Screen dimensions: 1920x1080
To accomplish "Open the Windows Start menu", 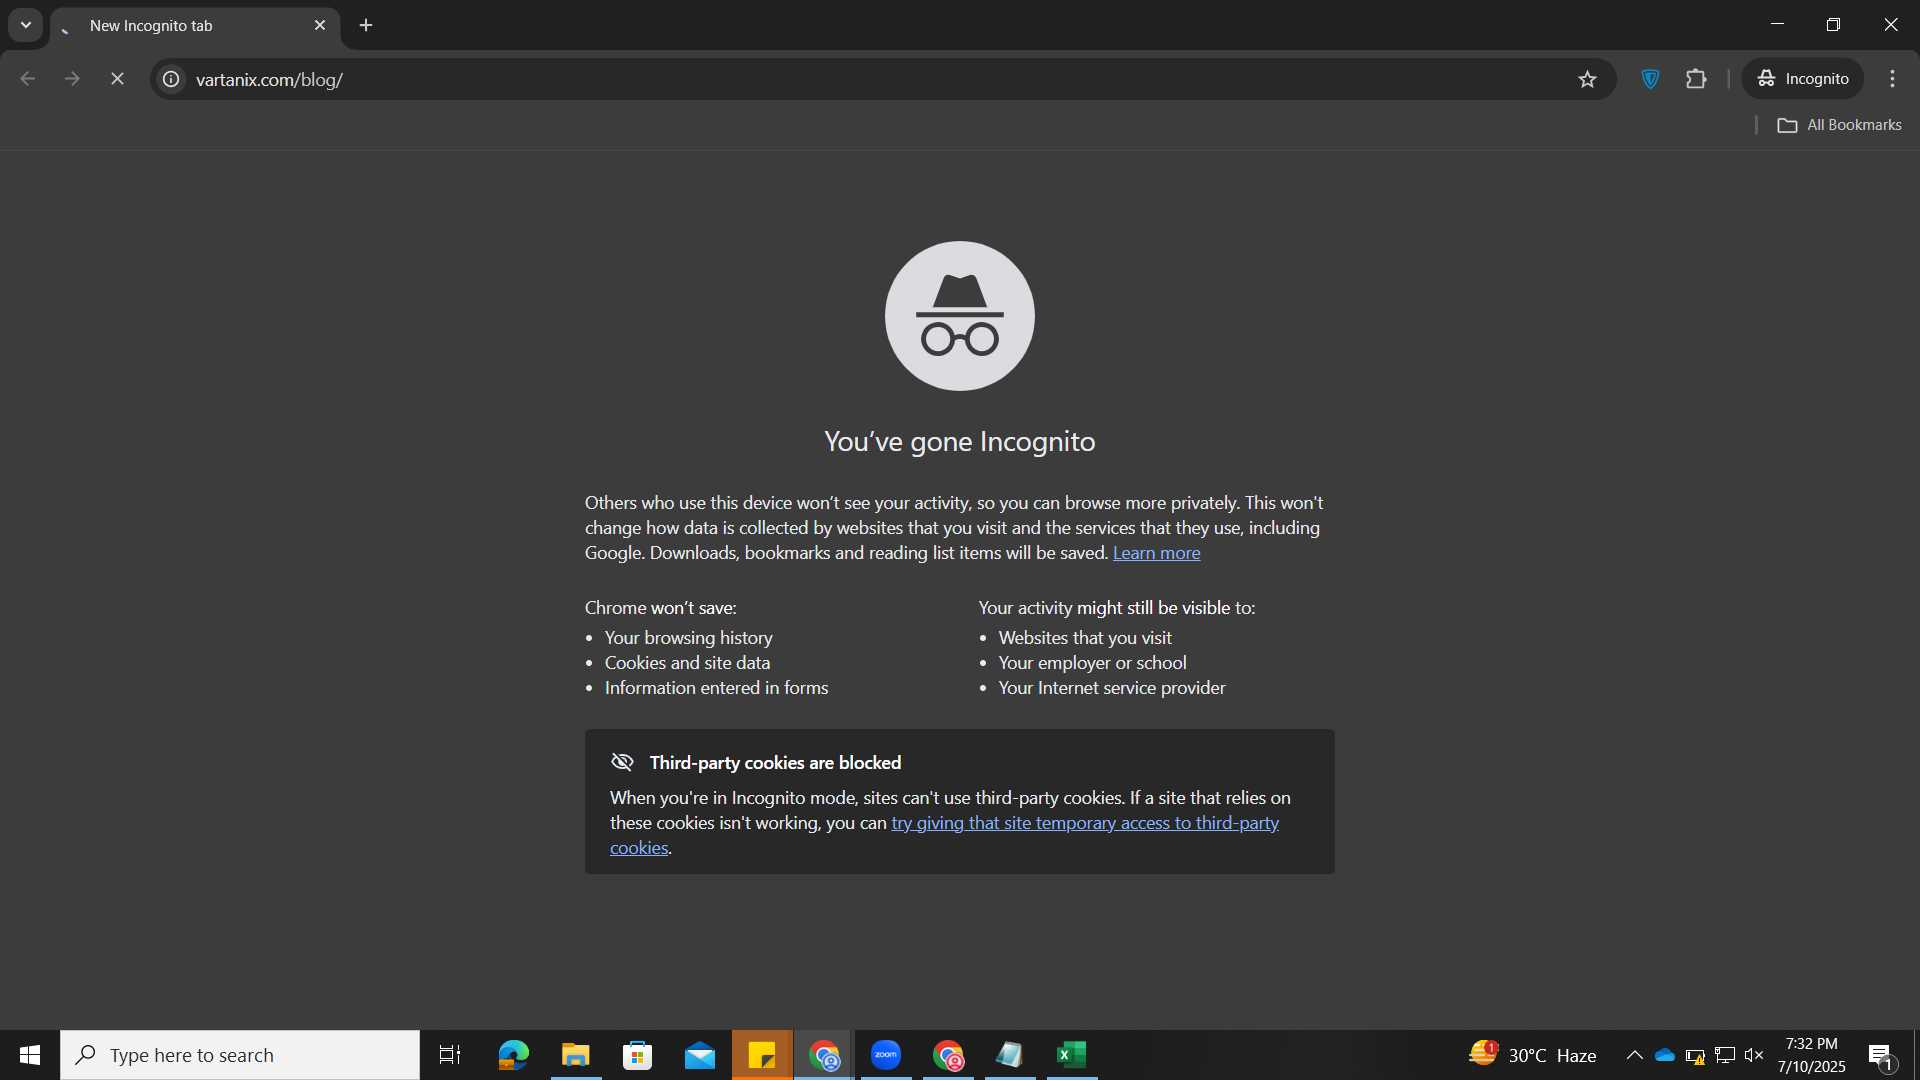I will [x=30, y=1055].
